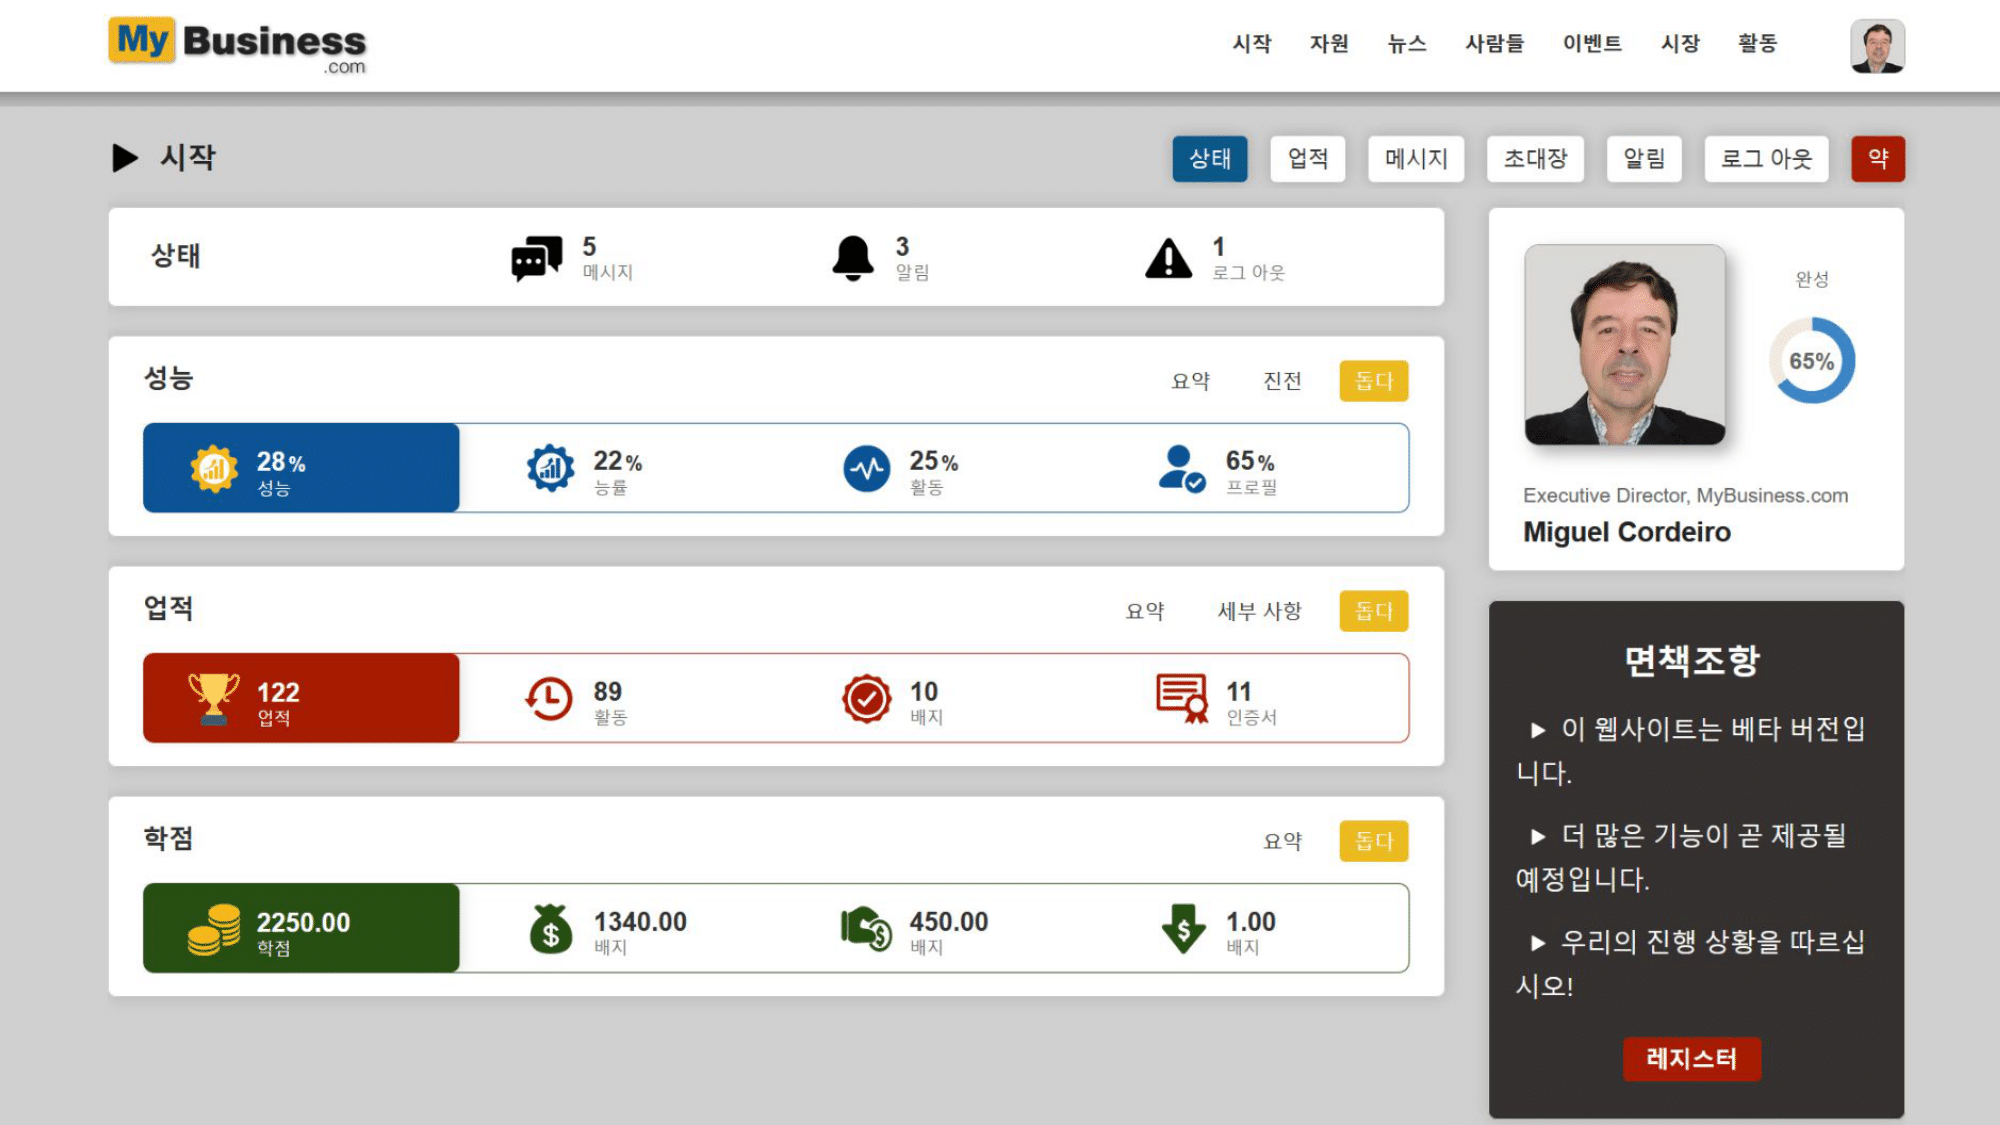Click the notifications bell icon

853,259
